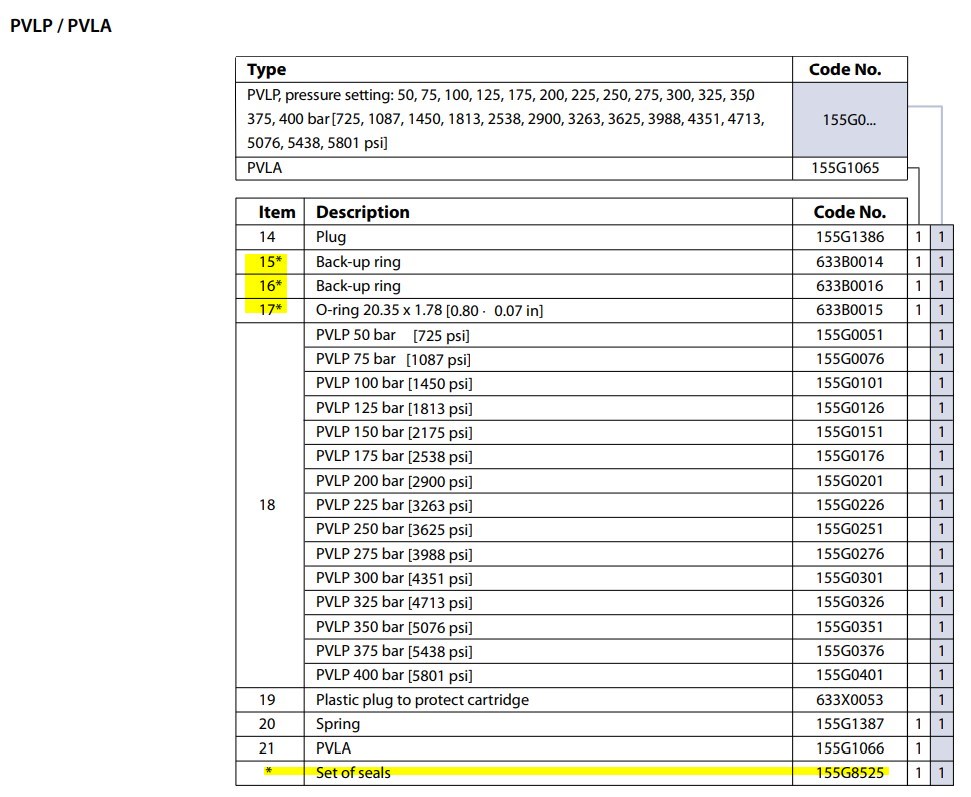
Task: Click the Description column header
Action: click(x=363, y=212)
